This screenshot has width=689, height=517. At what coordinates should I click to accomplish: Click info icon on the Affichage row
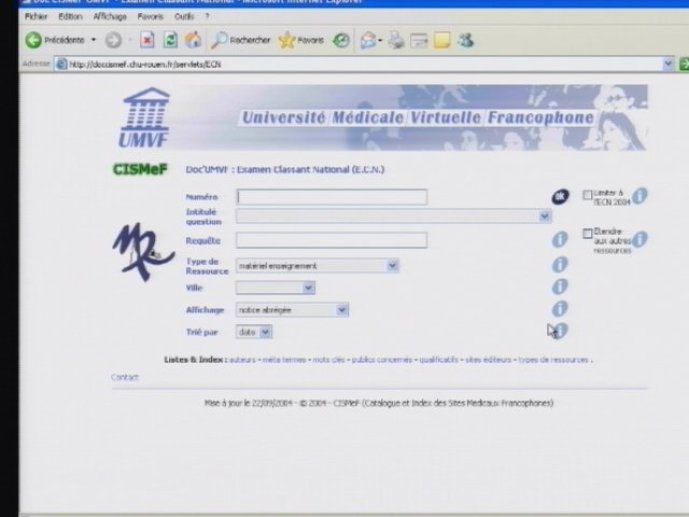pos(560,309)
